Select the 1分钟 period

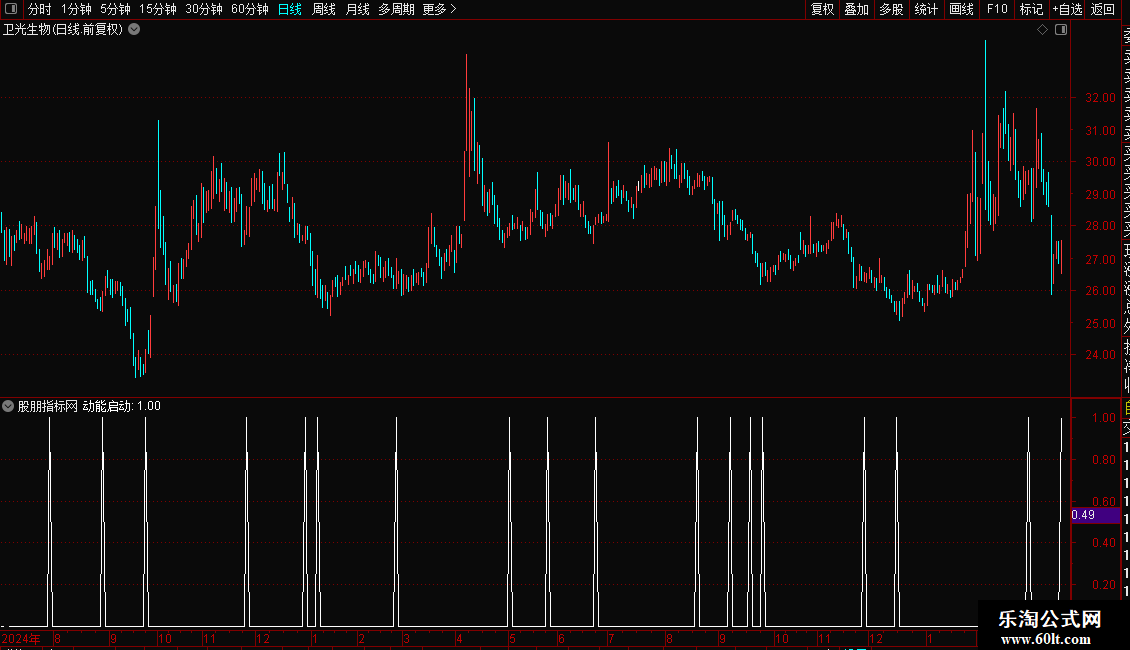pos(76,9)
